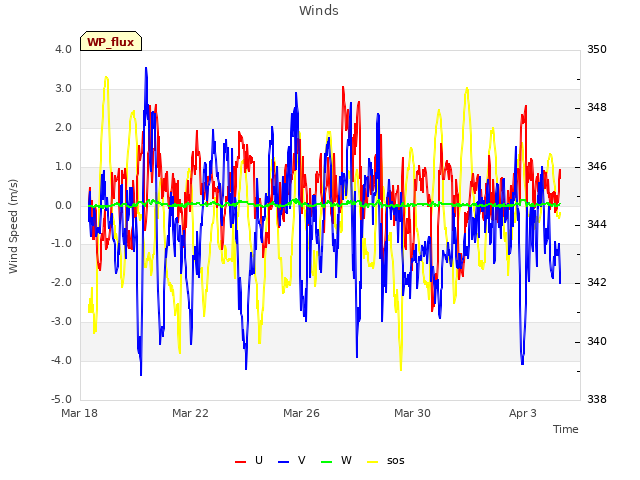Click the Wind Speed (m/s) axis title
Viewport: 640px width, 480px height.
click(x=13, y=226)
